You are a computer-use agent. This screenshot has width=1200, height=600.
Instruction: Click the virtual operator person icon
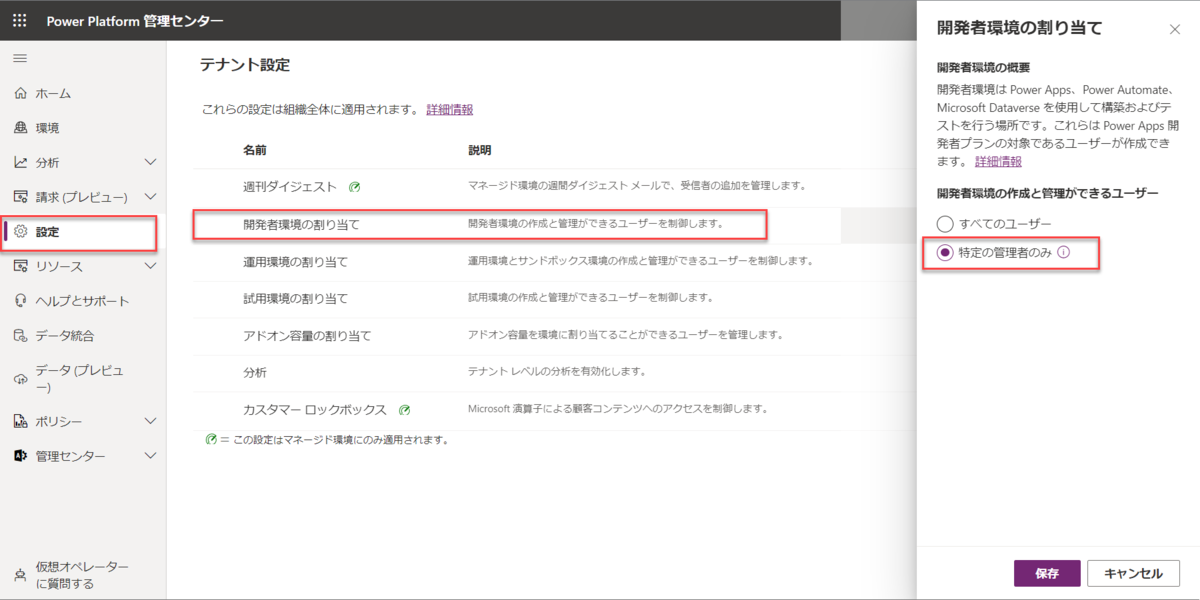click(x=20, y=575)
